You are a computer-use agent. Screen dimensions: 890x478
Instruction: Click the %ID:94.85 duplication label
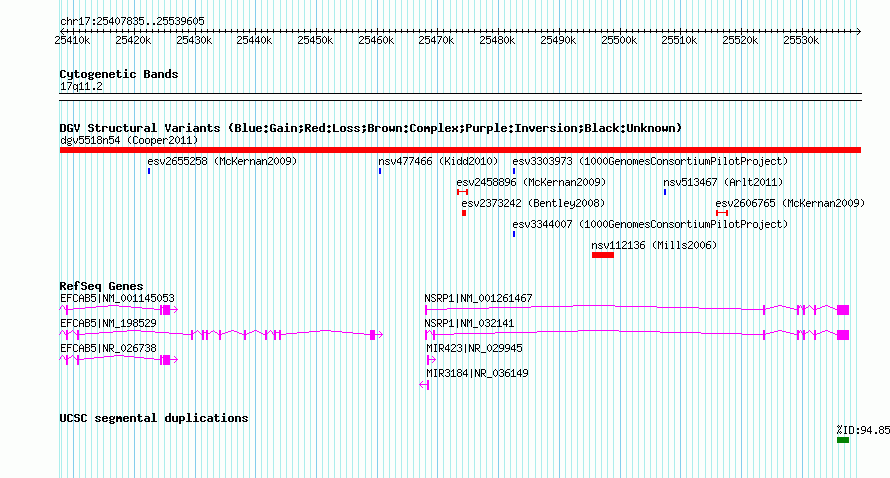(x=863, y=430)
